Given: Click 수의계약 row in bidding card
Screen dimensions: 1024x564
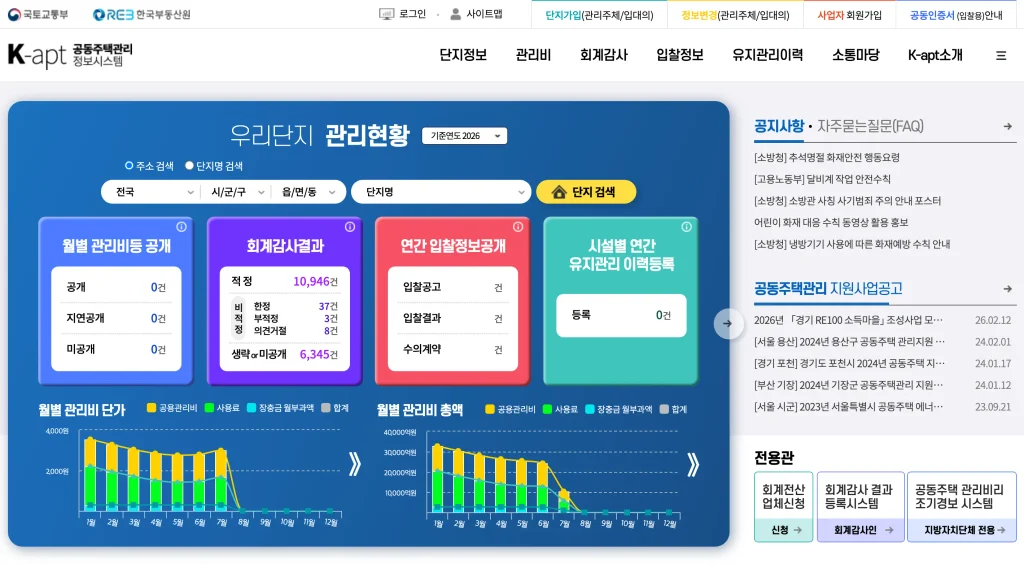Looking at the screenshot, I should 453,349.
